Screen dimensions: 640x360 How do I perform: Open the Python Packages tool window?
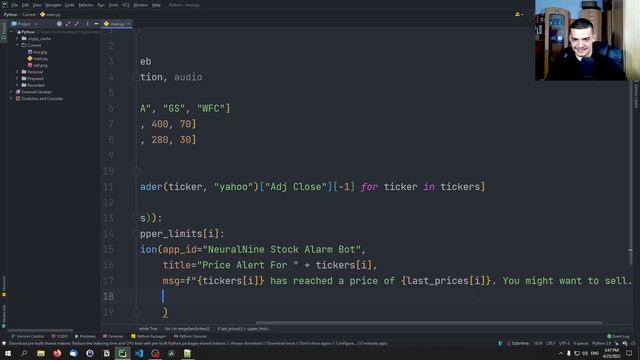coord(149,336)
